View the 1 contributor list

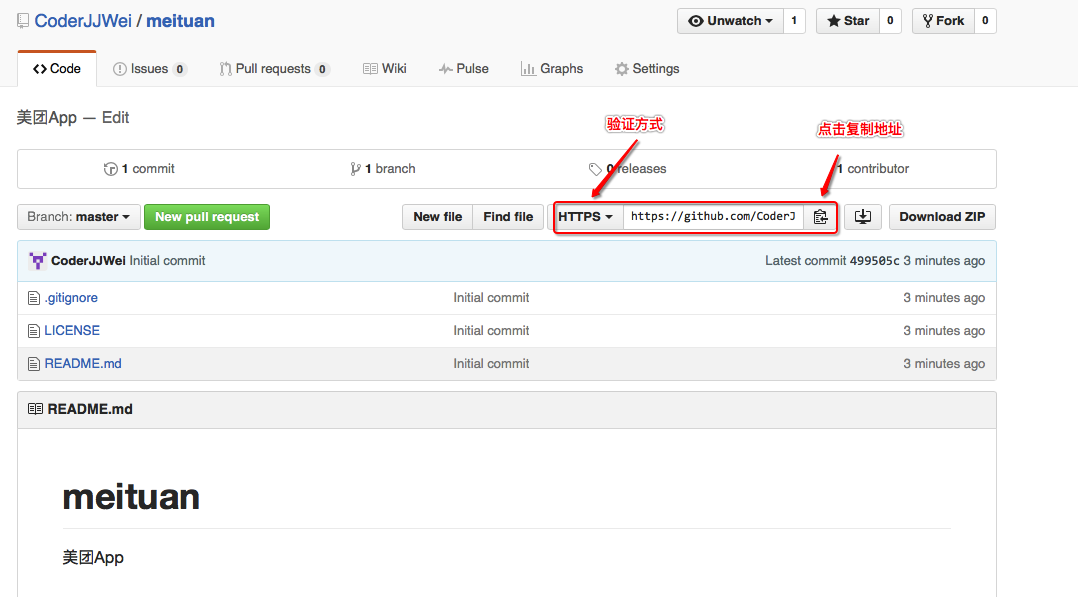(873, 169)
